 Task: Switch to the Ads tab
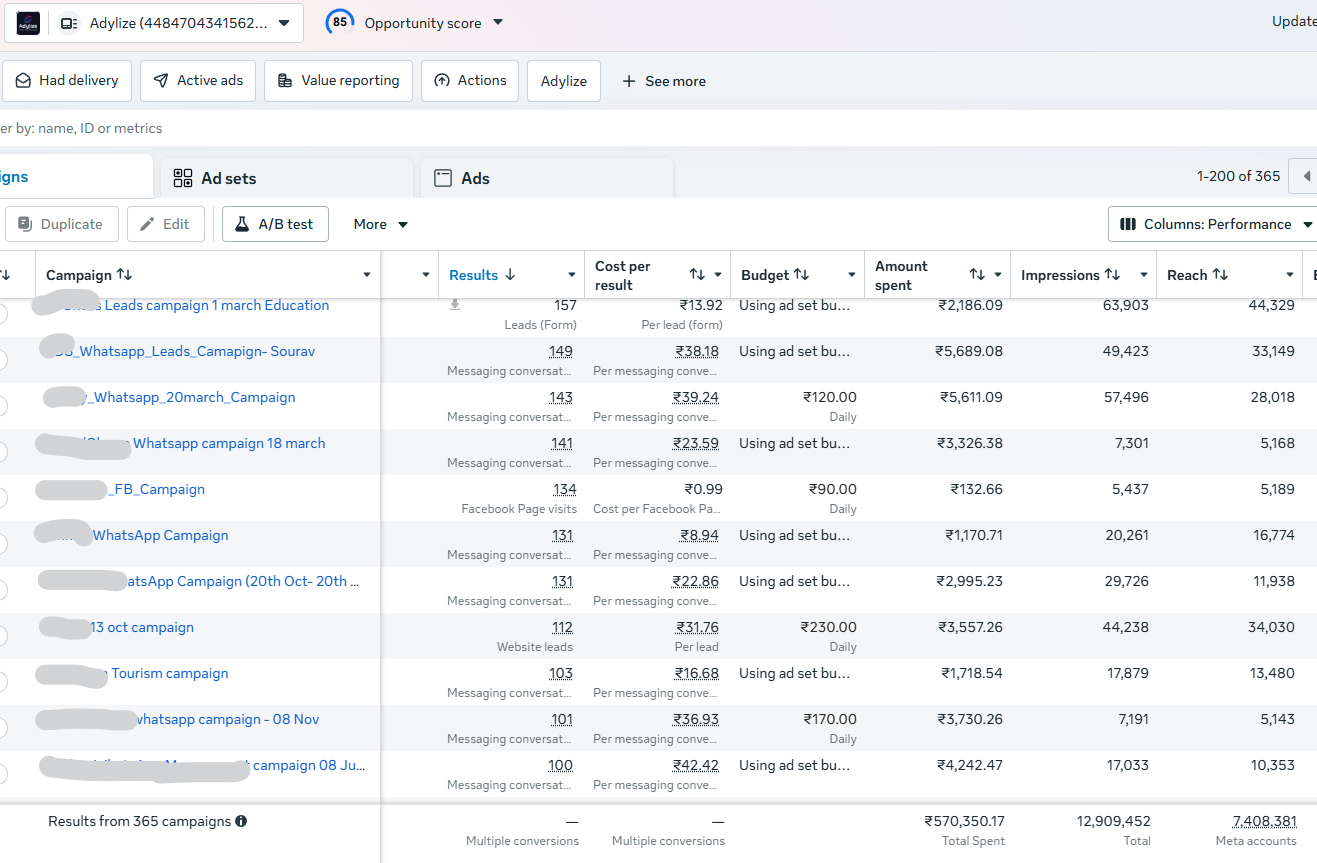click(547, 178)
